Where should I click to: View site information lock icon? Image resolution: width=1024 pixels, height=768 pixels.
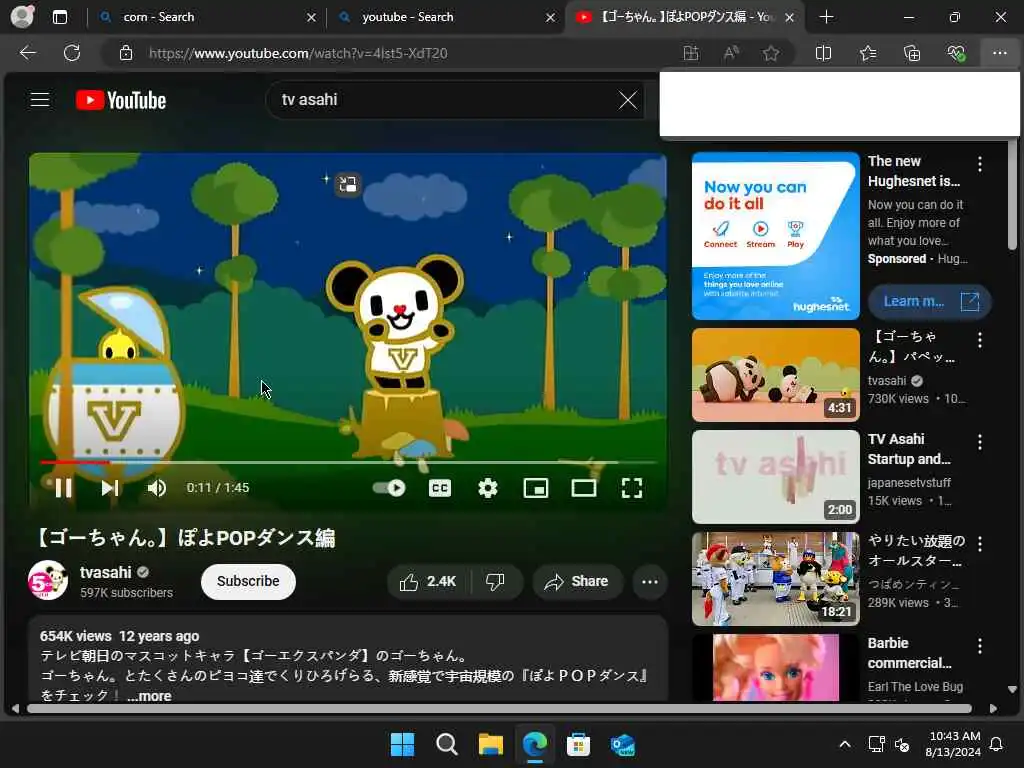coord(126,53)
